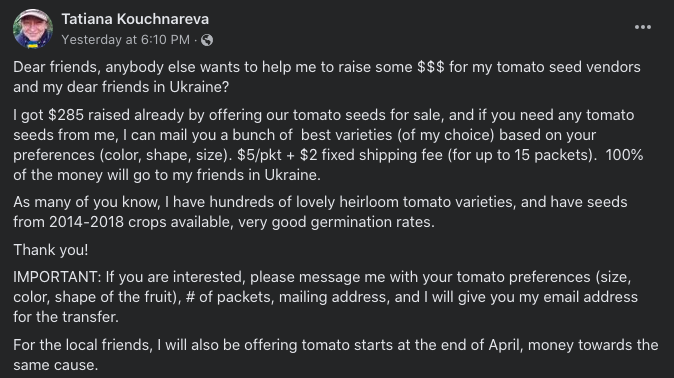Select the '$$$' text in first paragraph
This screenshot has height=378, width=674.
pos(431,67)
